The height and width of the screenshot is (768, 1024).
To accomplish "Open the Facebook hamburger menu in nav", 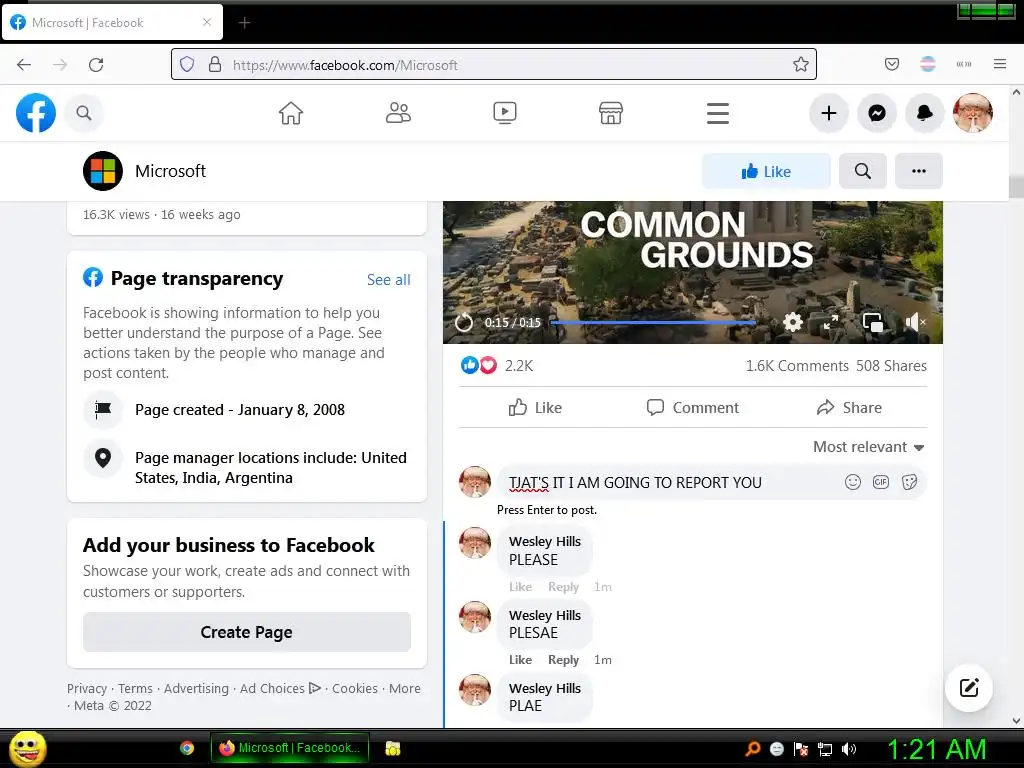I will coord(718,113).
